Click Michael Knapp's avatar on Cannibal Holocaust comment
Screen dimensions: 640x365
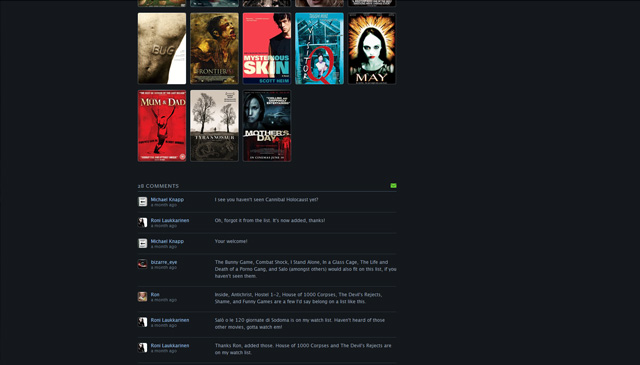click(x=142, y=202)
